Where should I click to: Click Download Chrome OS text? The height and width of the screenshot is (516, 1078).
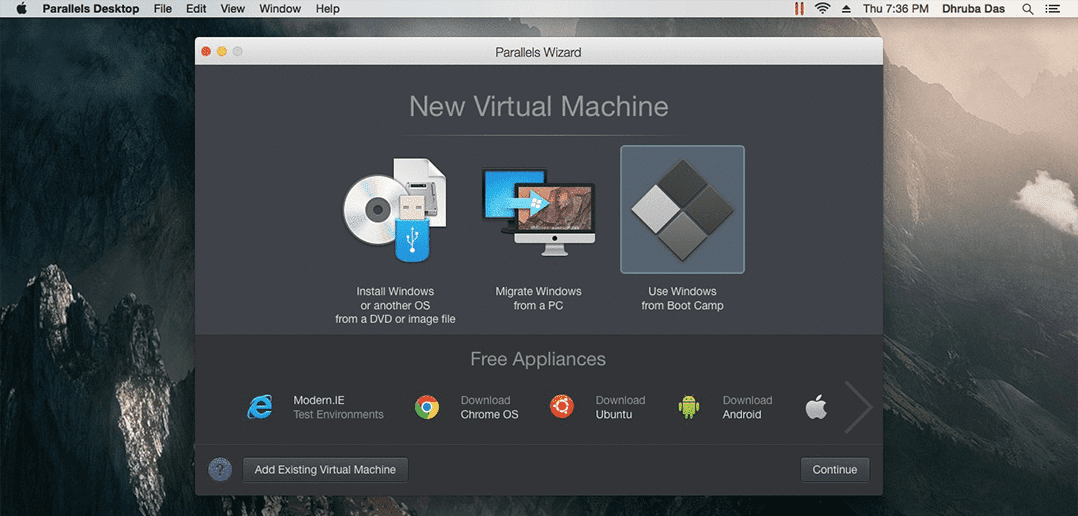(x=490, y=407)
